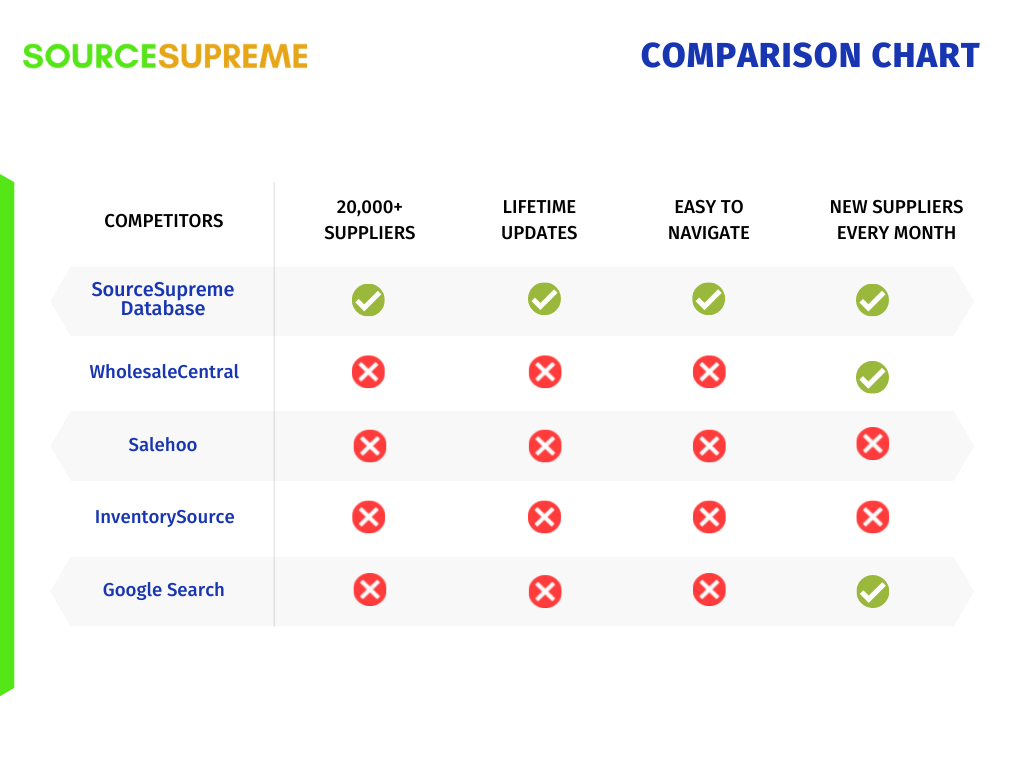The width and height of the screenshot is (1024, 768).
Task: Click WholesaleCentral's New Suppliers green checkmark
Action: pyautogui.click(x=872, y=377)
